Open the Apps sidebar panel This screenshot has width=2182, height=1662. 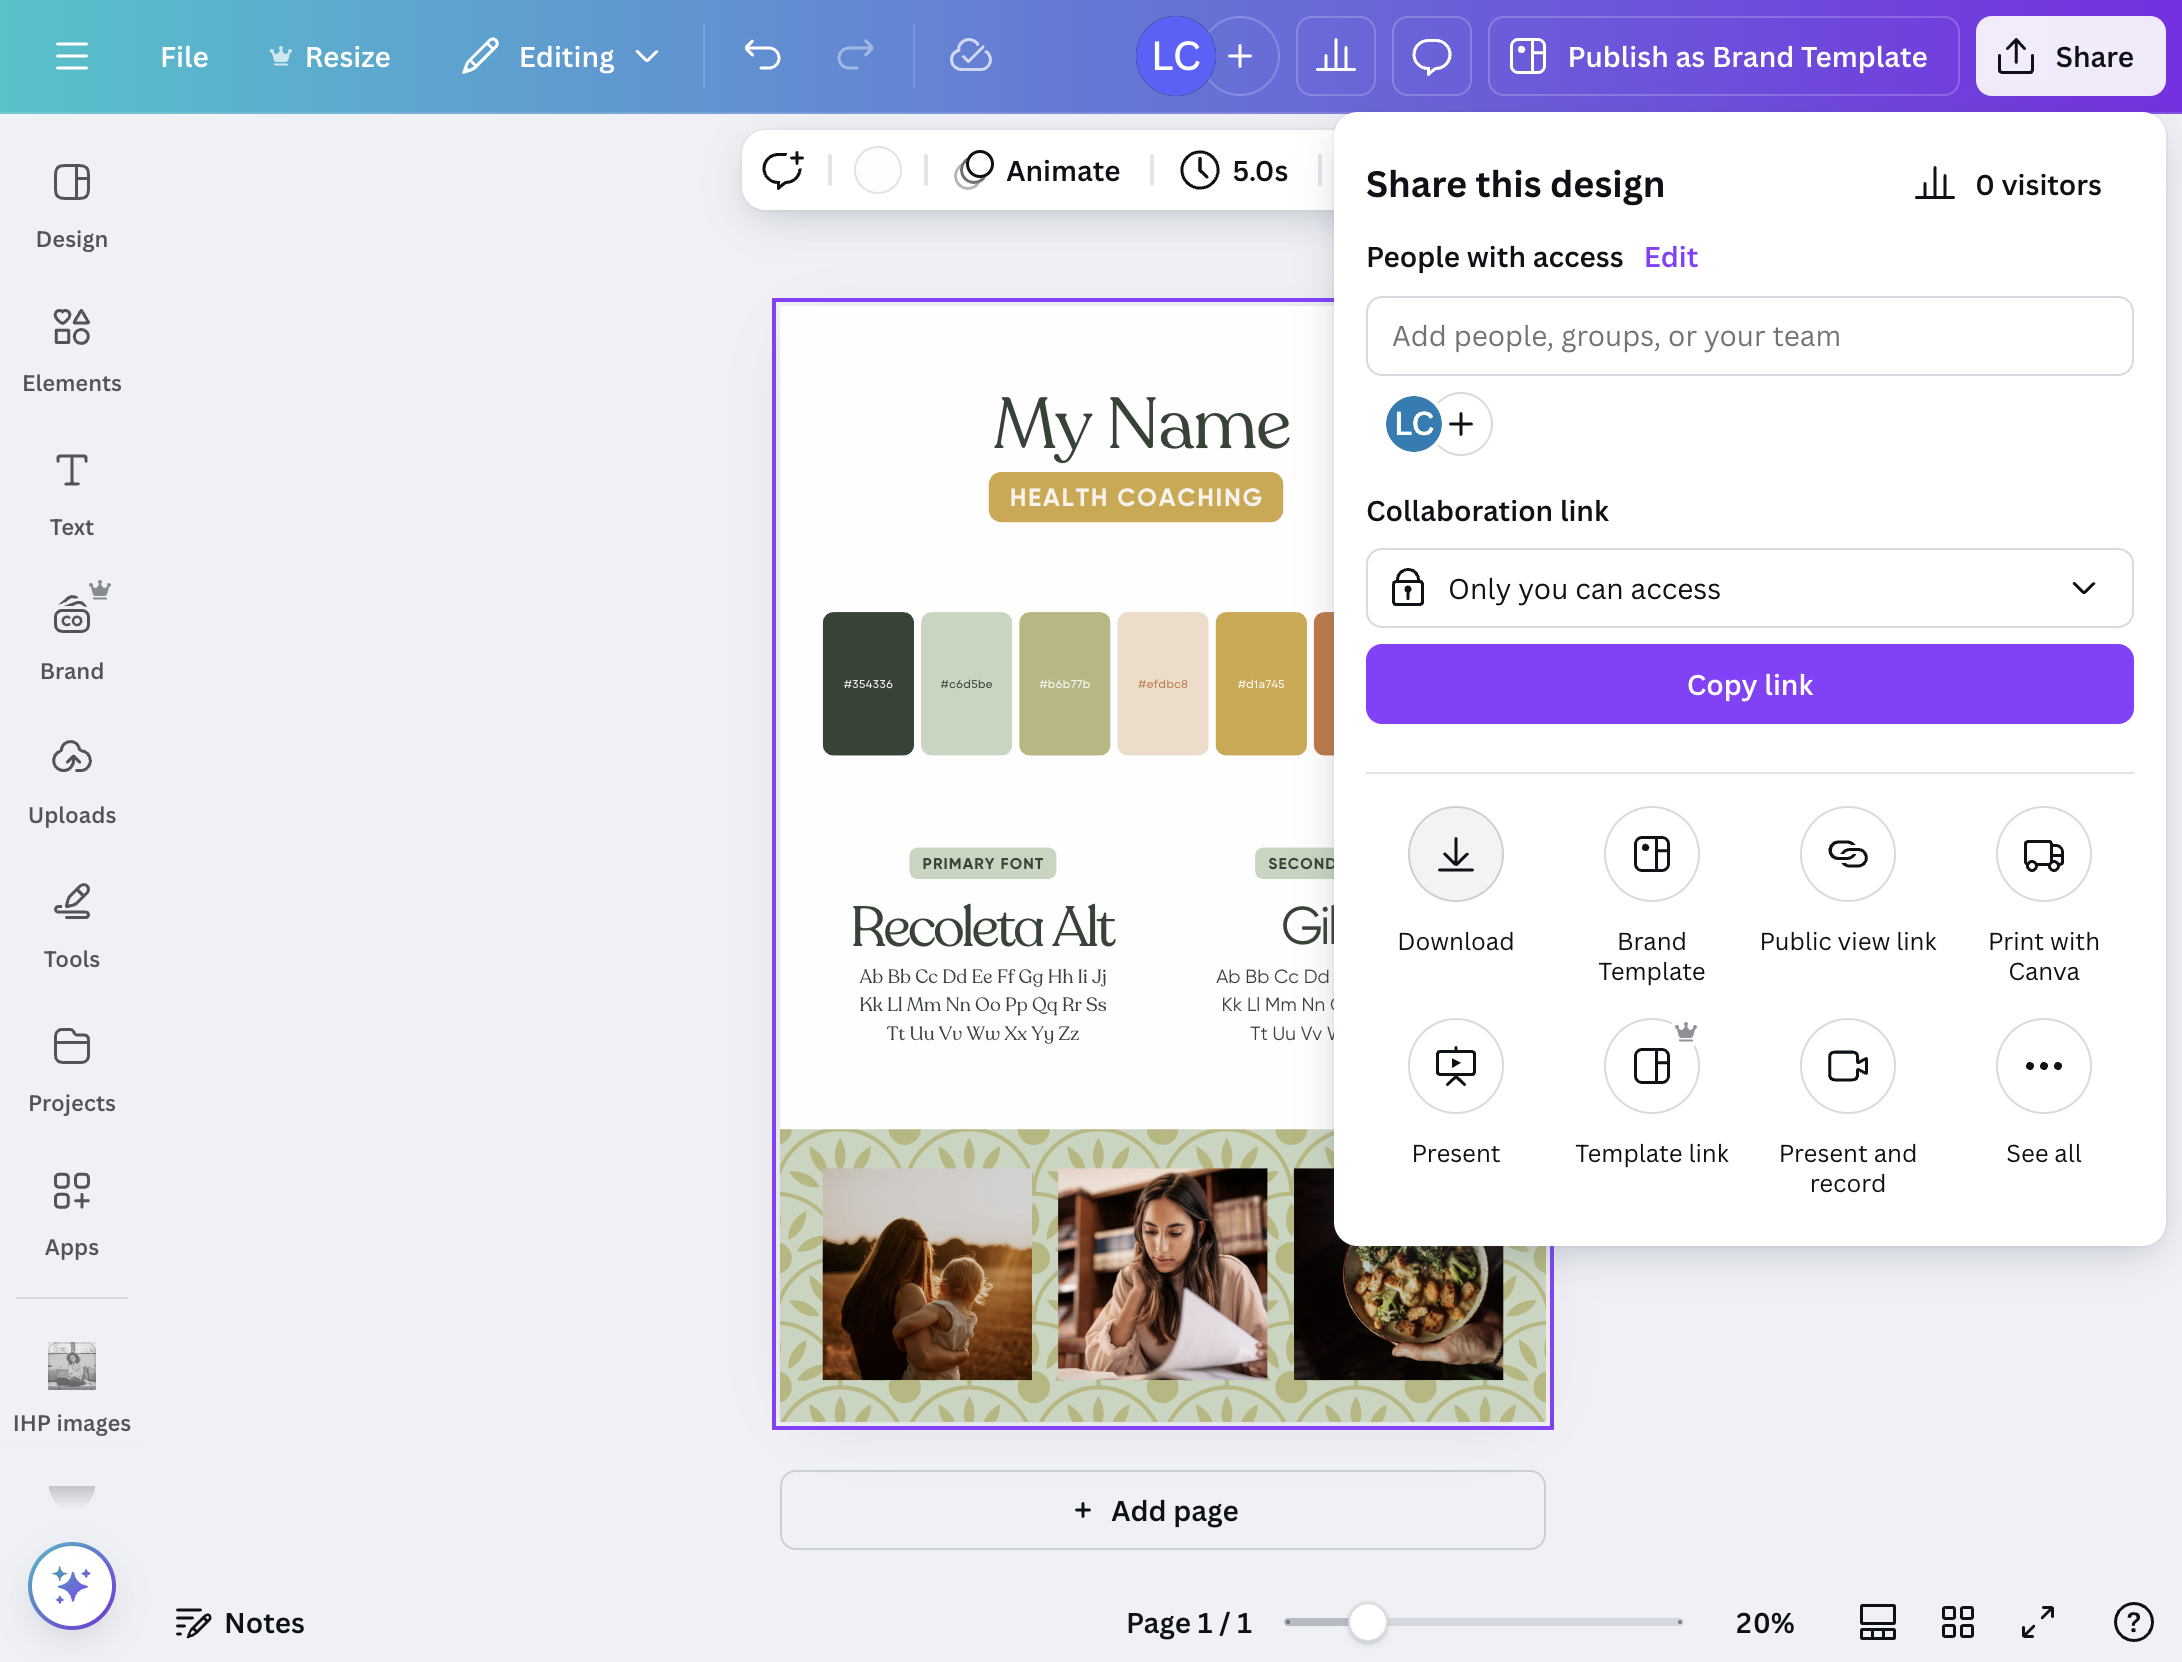tap(72, 1214)
